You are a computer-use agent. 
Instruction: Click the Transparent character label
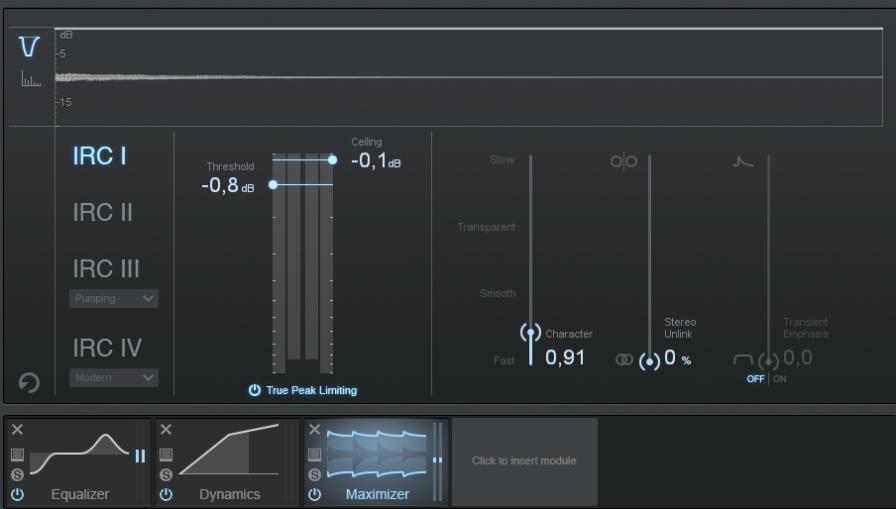[486, 227]
